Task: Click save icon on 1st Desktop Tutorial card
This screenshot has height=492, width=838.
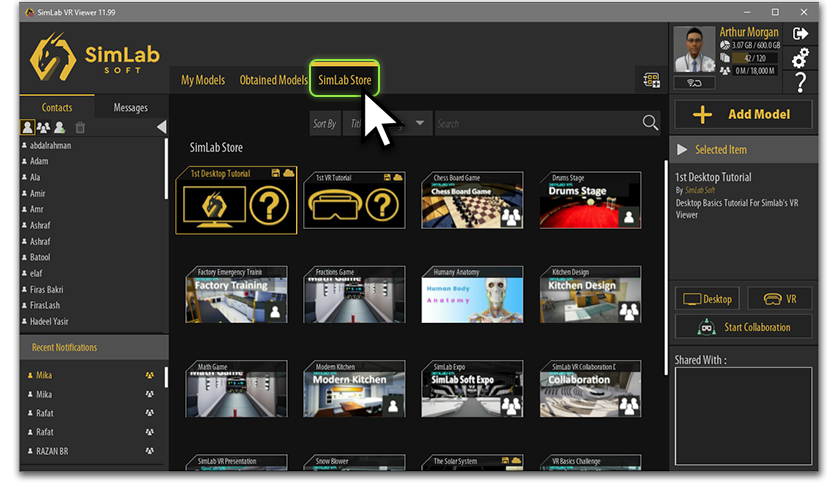Action: click(x=276, y=173)
